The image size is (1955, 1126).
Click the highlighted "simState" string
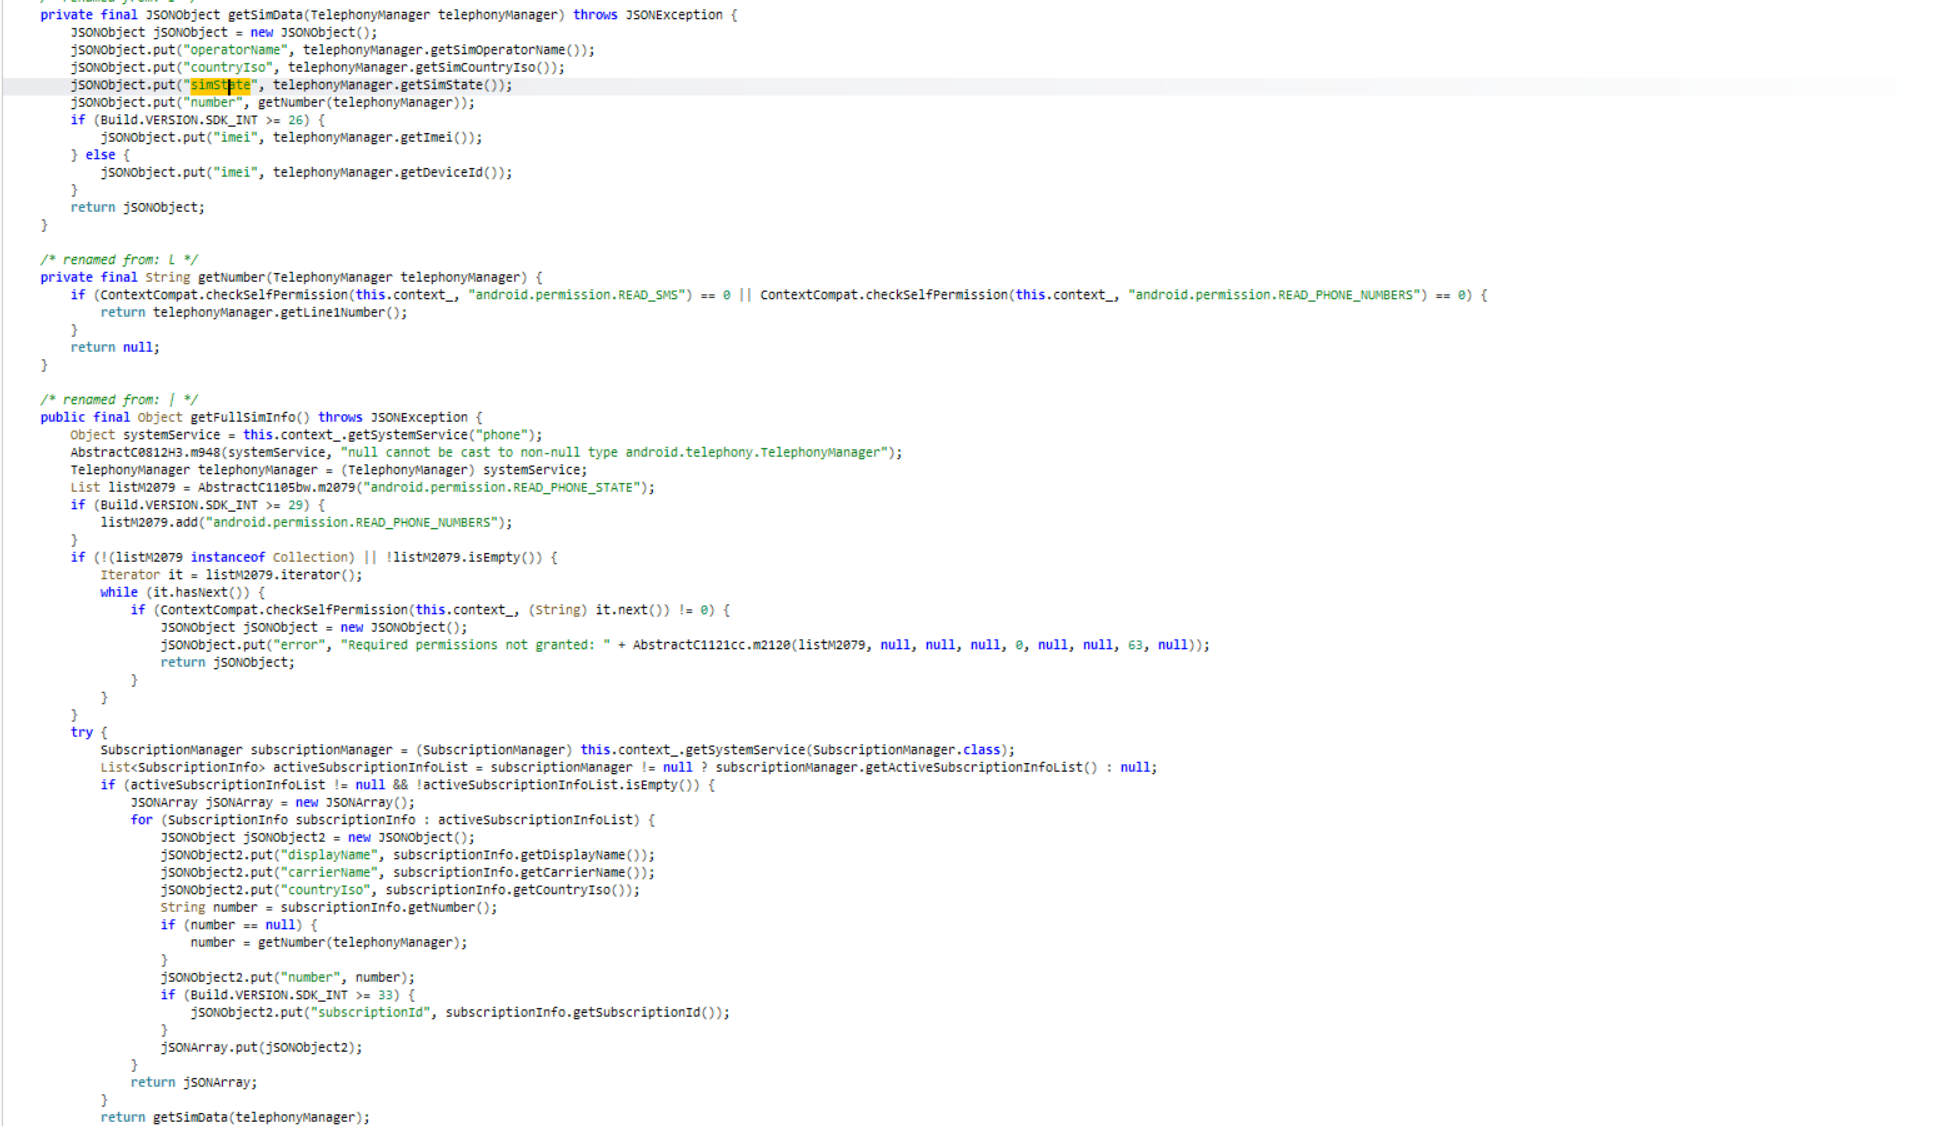220,85
